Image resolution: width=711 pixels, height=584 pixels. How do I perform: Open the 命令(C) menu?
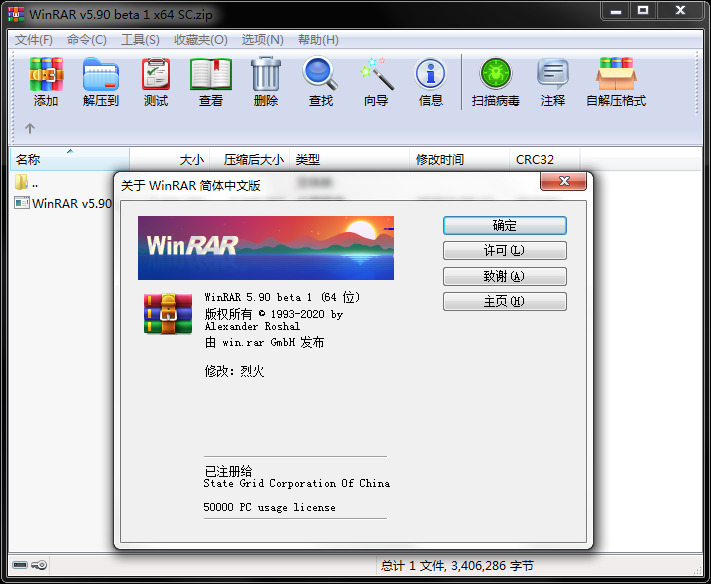pyautogui.click(x=87, y=40)
